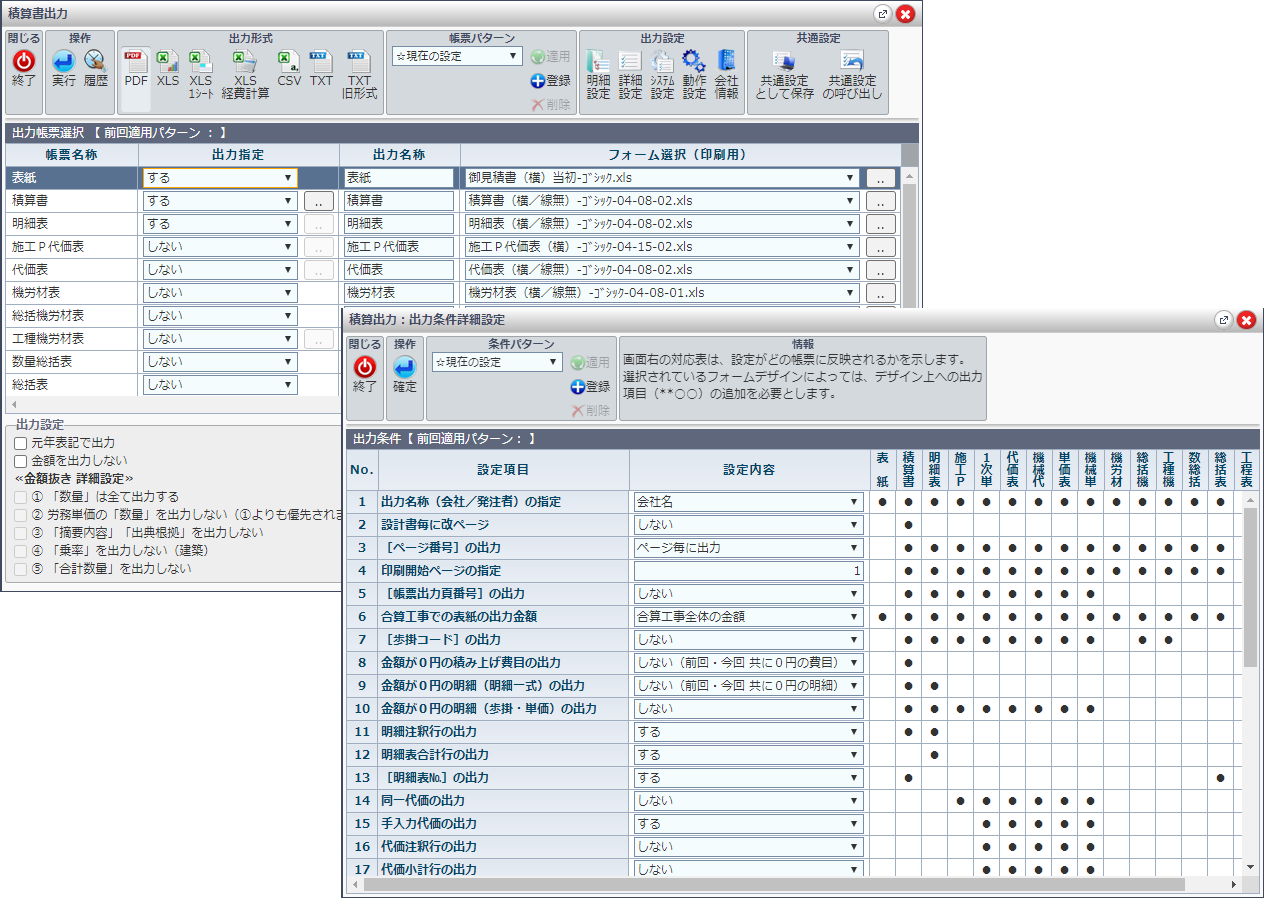Click '..' browse button for 施工Ｐ代価表 form
Viewport: 1273px width, 904px height.
pos(881,247)
